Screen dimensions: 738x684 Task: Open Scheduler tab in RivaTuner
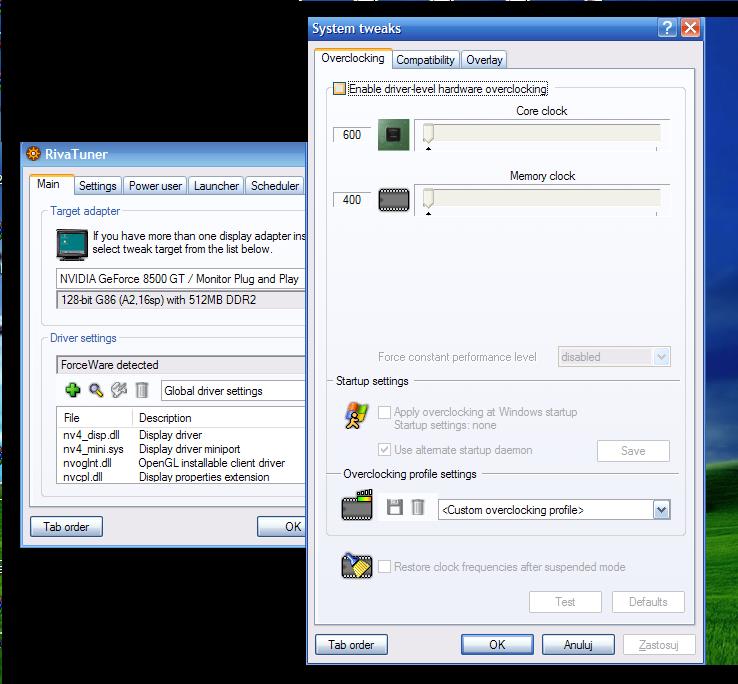(275, 186)
